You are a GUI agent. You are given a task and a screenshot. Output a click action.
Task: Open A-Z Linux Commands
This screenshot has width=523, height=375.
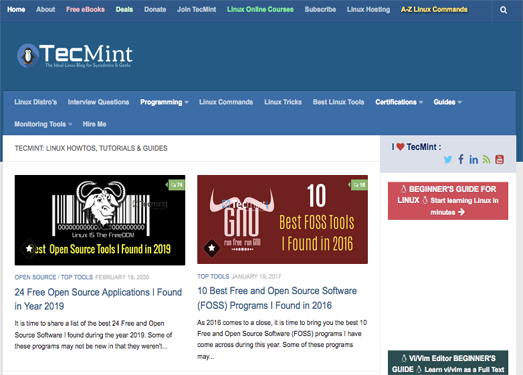(434, 10)
